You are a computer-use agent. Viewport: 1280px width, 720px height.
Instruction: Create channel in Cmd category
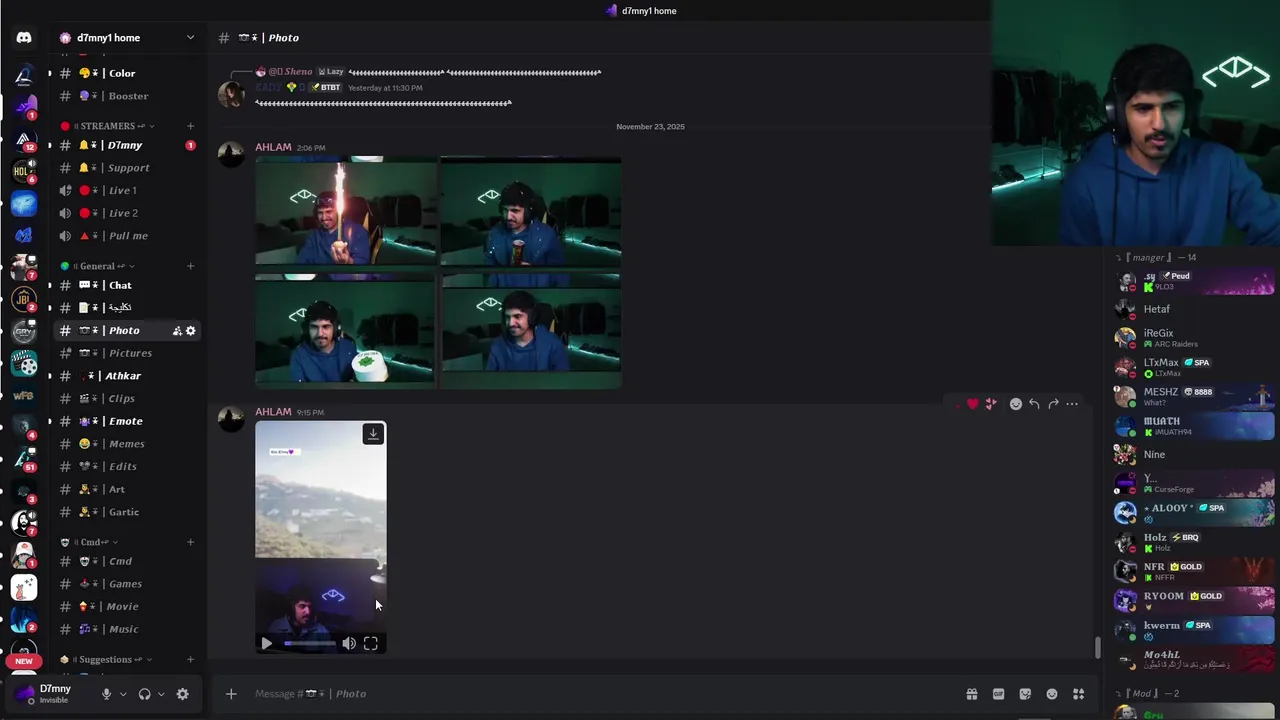pyautogui.click(x=190, y=542)
